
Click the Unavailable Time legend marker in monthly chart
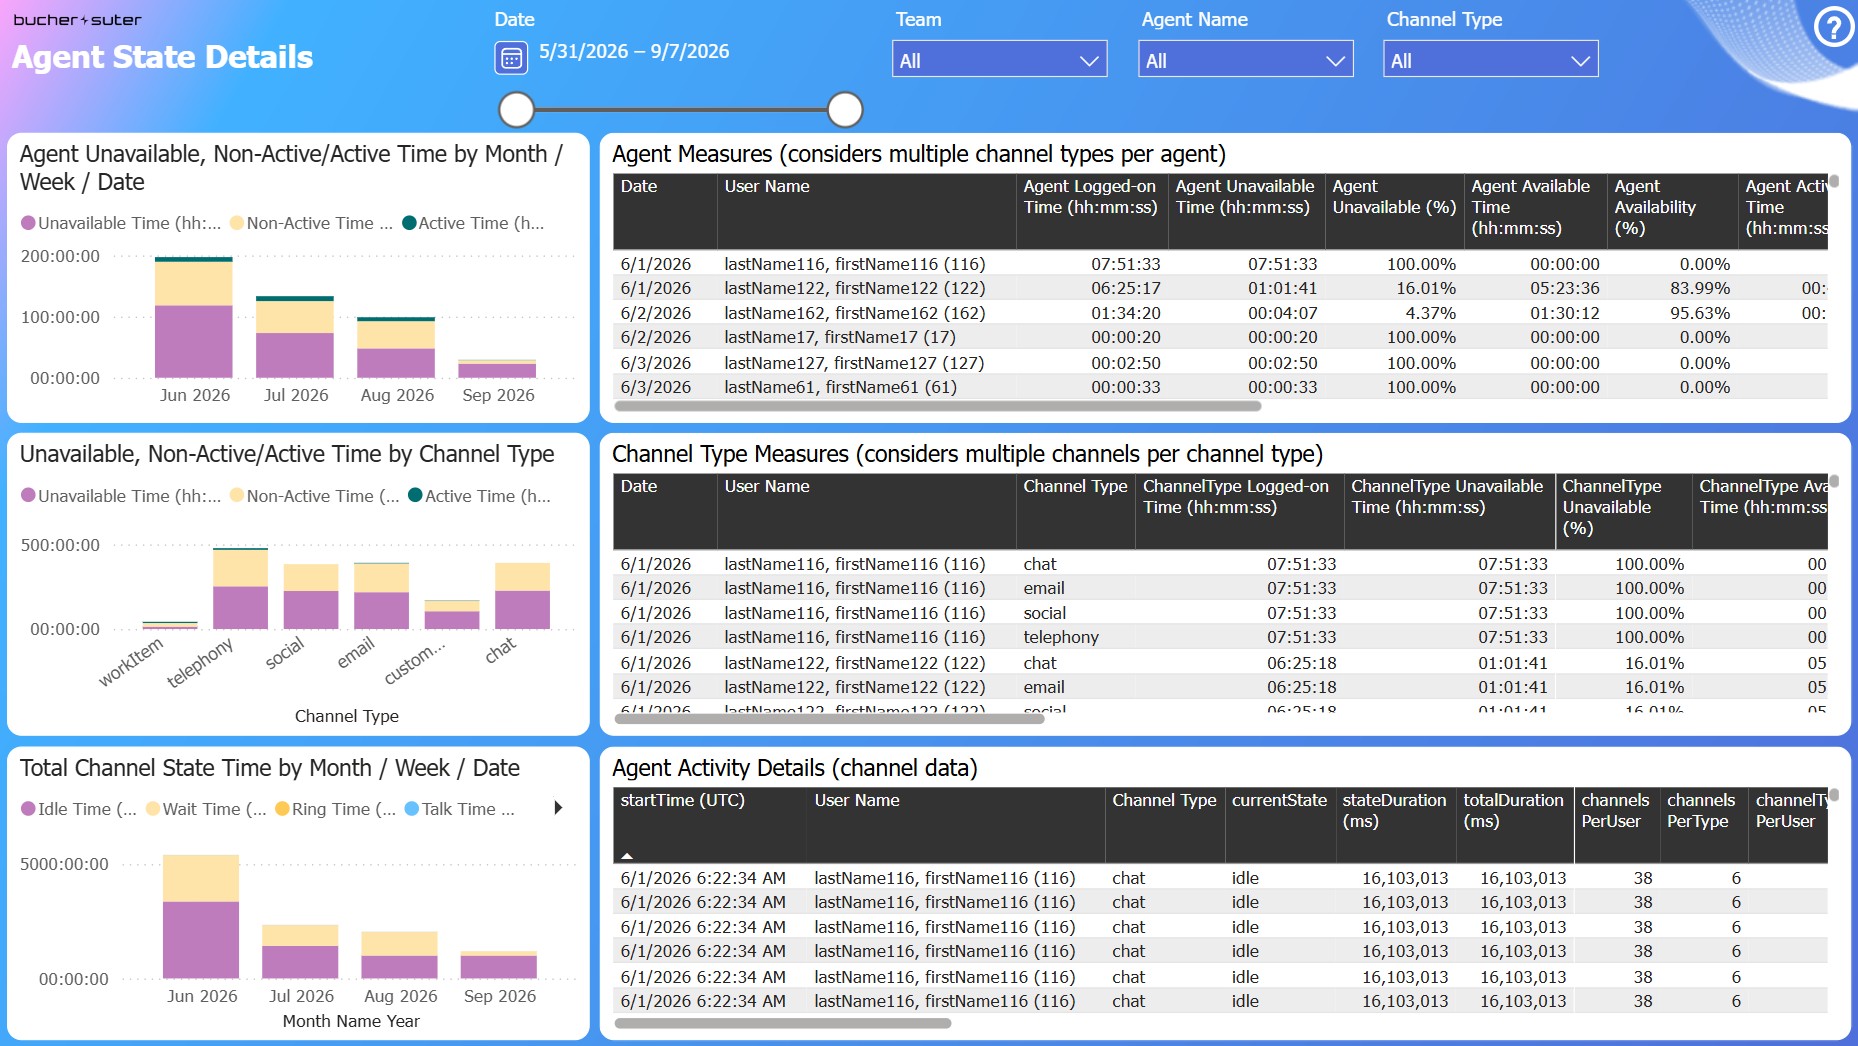click(28, 223)
